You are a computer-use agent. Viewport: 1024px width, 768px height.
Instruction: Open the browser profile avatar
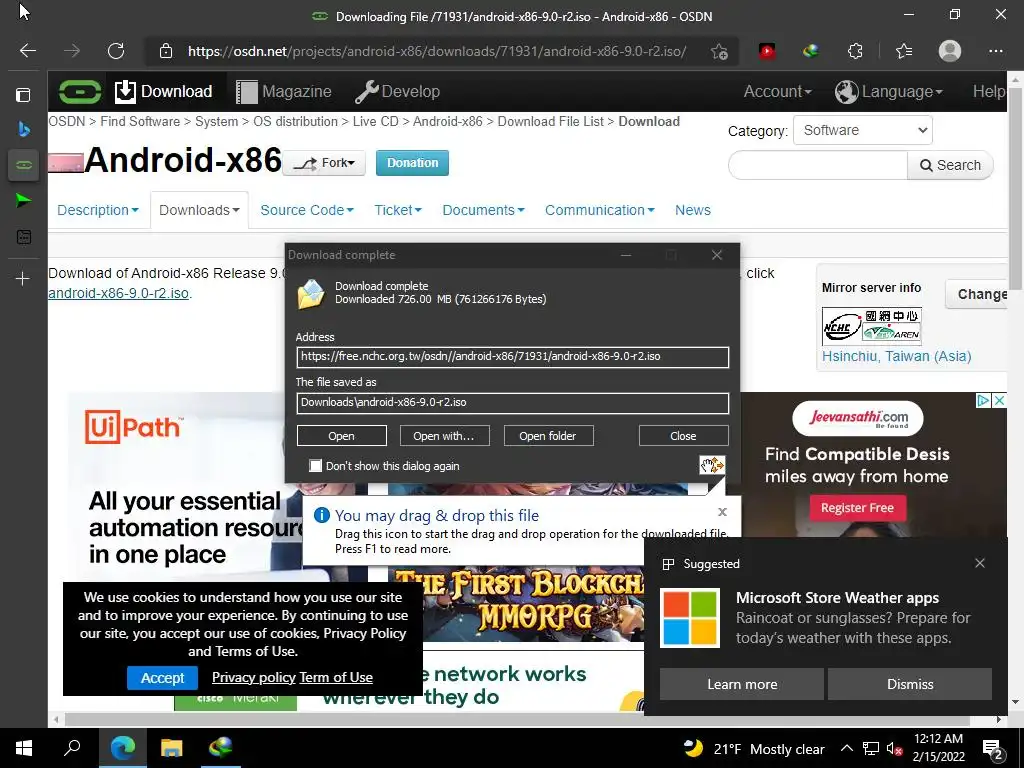[x=950, y=51]
